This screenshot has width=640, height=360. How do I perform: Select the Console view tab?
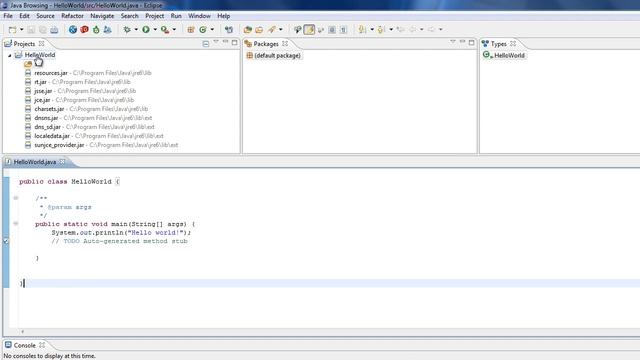pyautogui.click(x=24, y=345)
